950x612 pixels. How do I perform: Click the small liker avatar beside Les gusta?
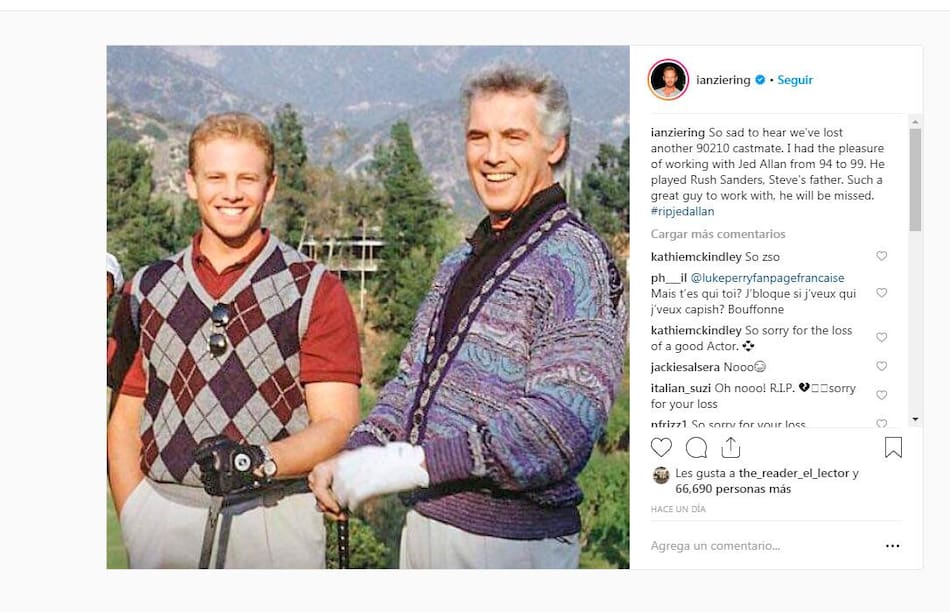[x=661, y=475]
